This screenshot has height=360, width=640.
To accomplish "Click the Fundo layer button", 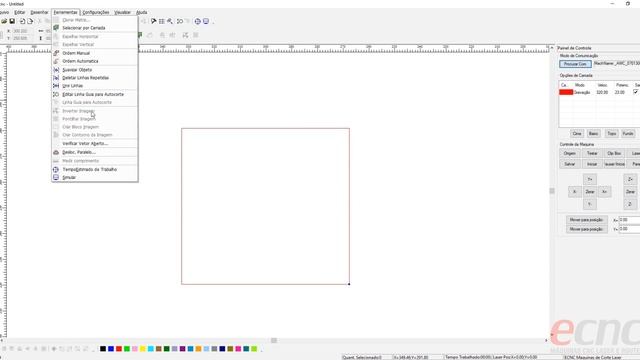I will [x=628, y=133].
